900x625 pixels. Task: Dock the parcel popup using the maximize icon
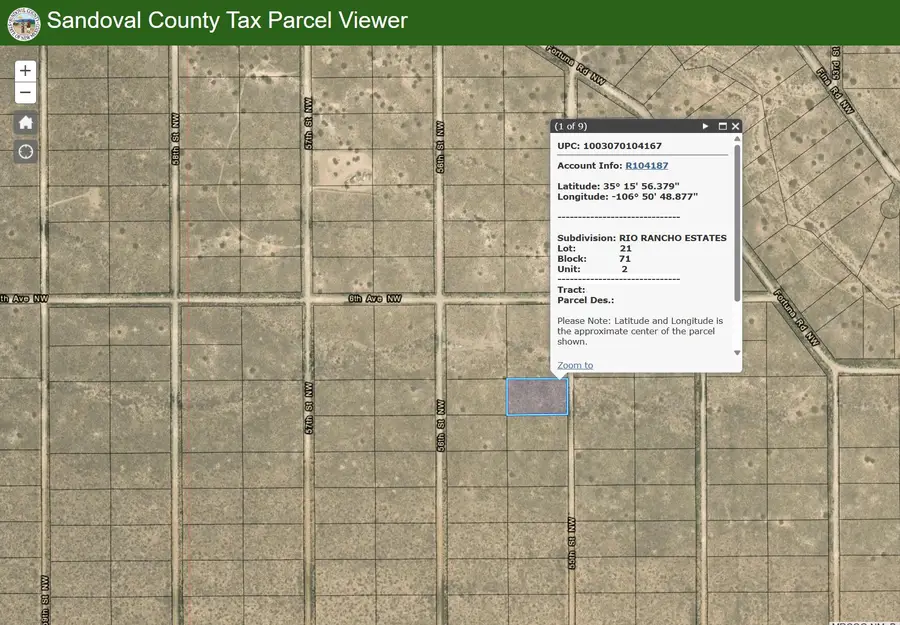[722, 126]
